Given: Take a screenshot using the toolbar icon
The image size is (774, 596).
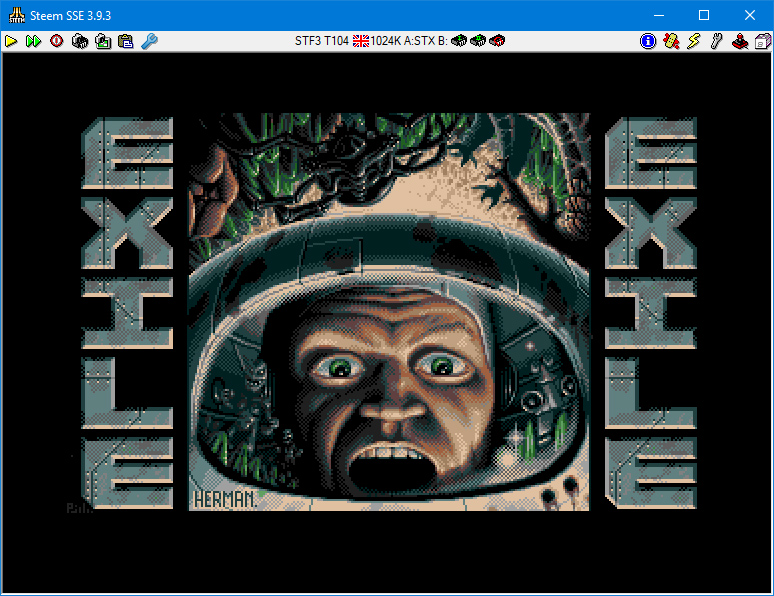Looking at the screenshot, I should coord(103,41).
